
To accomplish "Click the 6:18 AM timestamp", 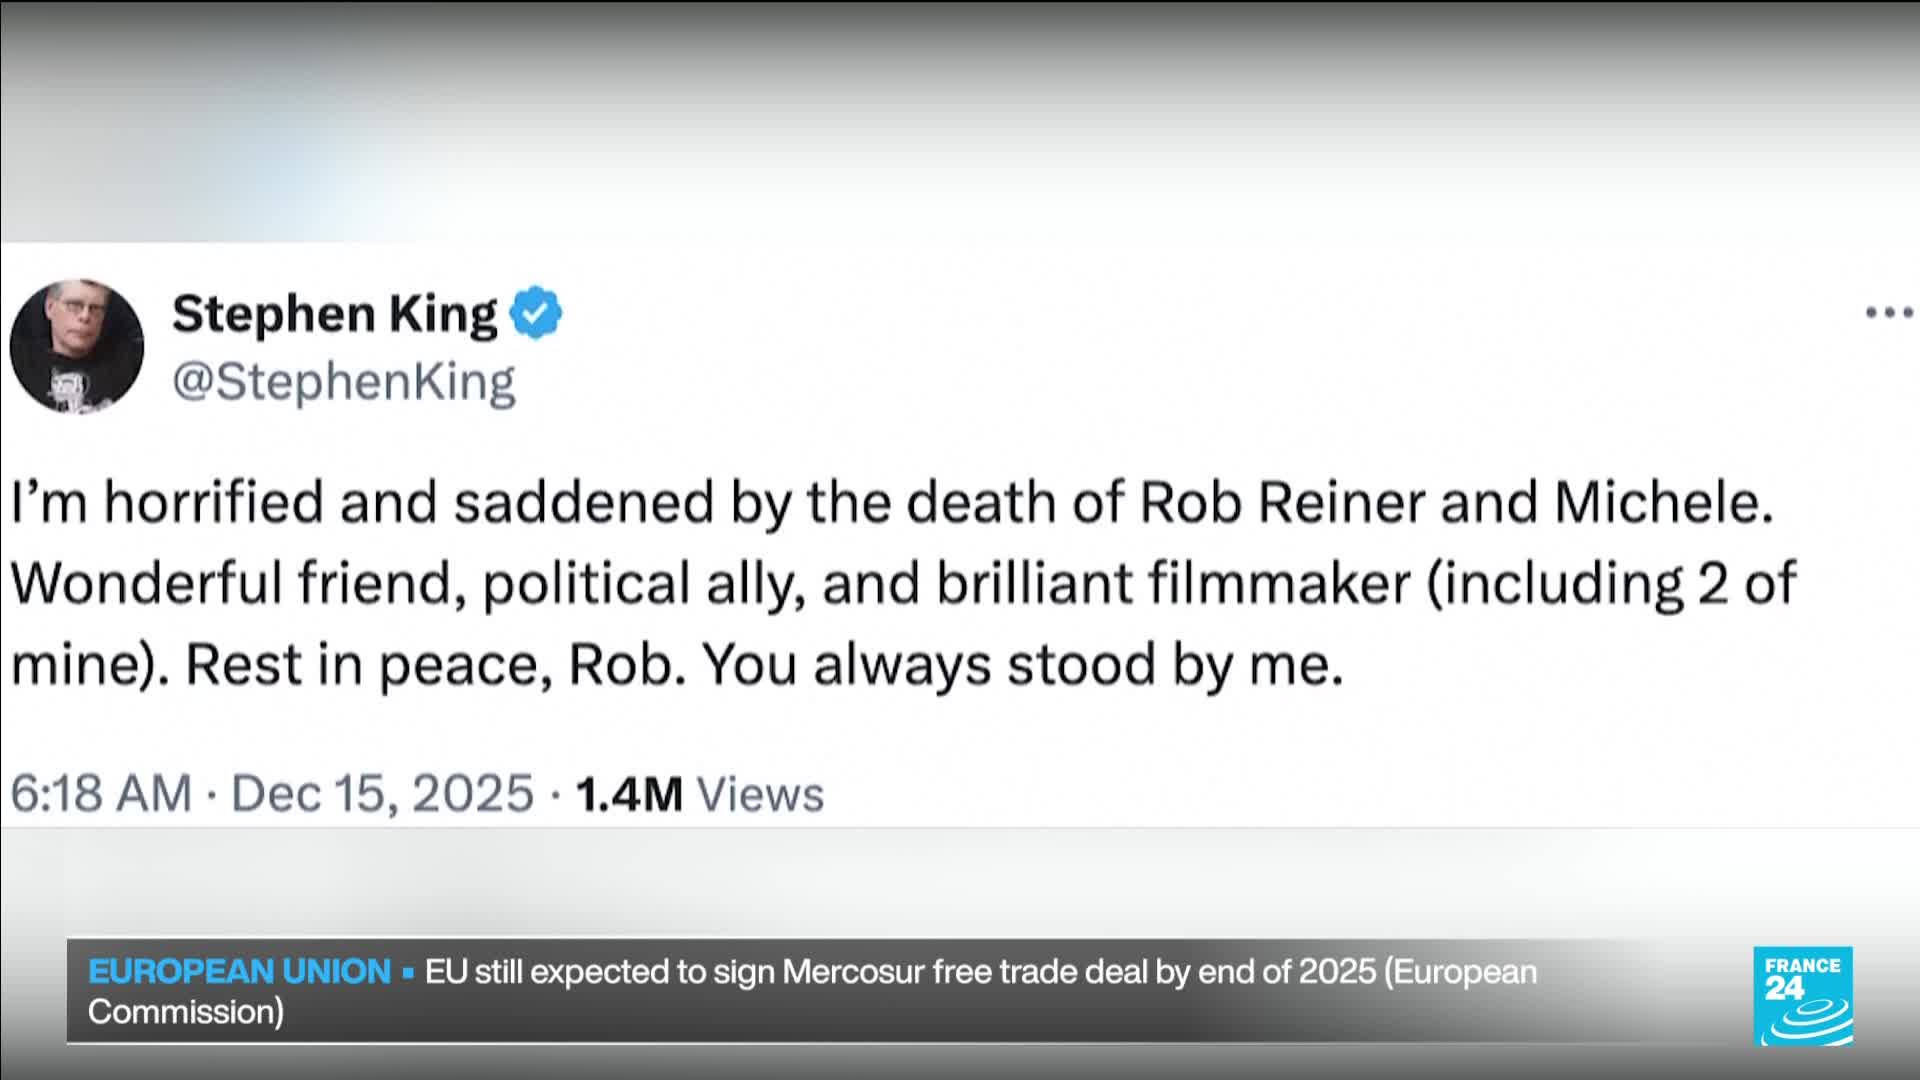I will pyautogui.click(x=101, y=794).
